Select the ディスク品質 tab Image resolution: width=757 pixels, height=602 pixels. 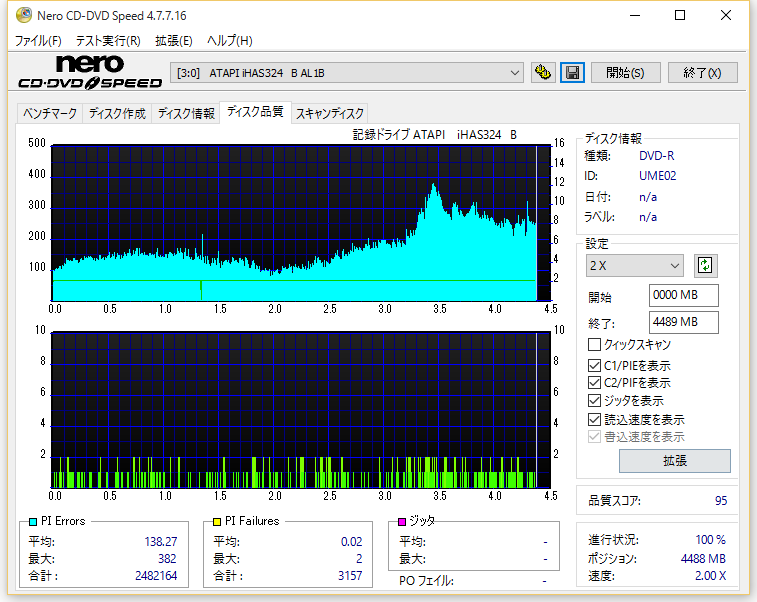click(x=255, y=112)
